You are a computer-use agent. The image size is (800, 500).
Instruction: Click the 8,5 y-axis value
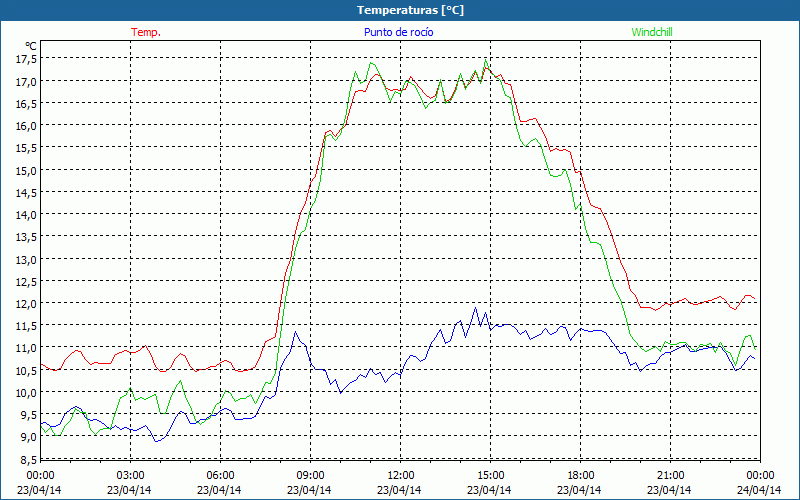tap(29, 459)
